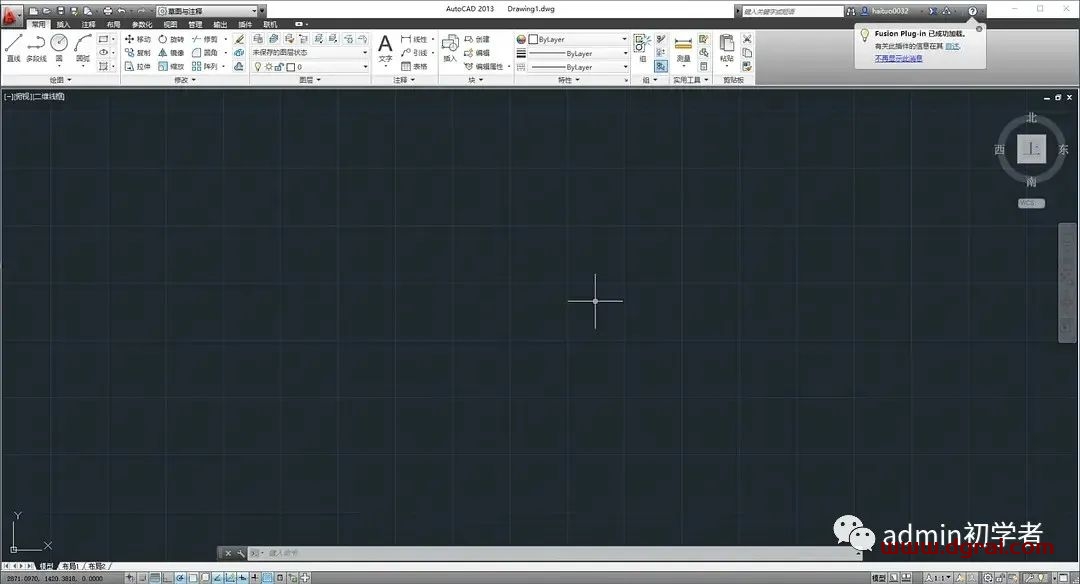Switch to the Parametric (参数化) ribbon tab
This screenshot has width=1080, height=584.
coord(142,24)
